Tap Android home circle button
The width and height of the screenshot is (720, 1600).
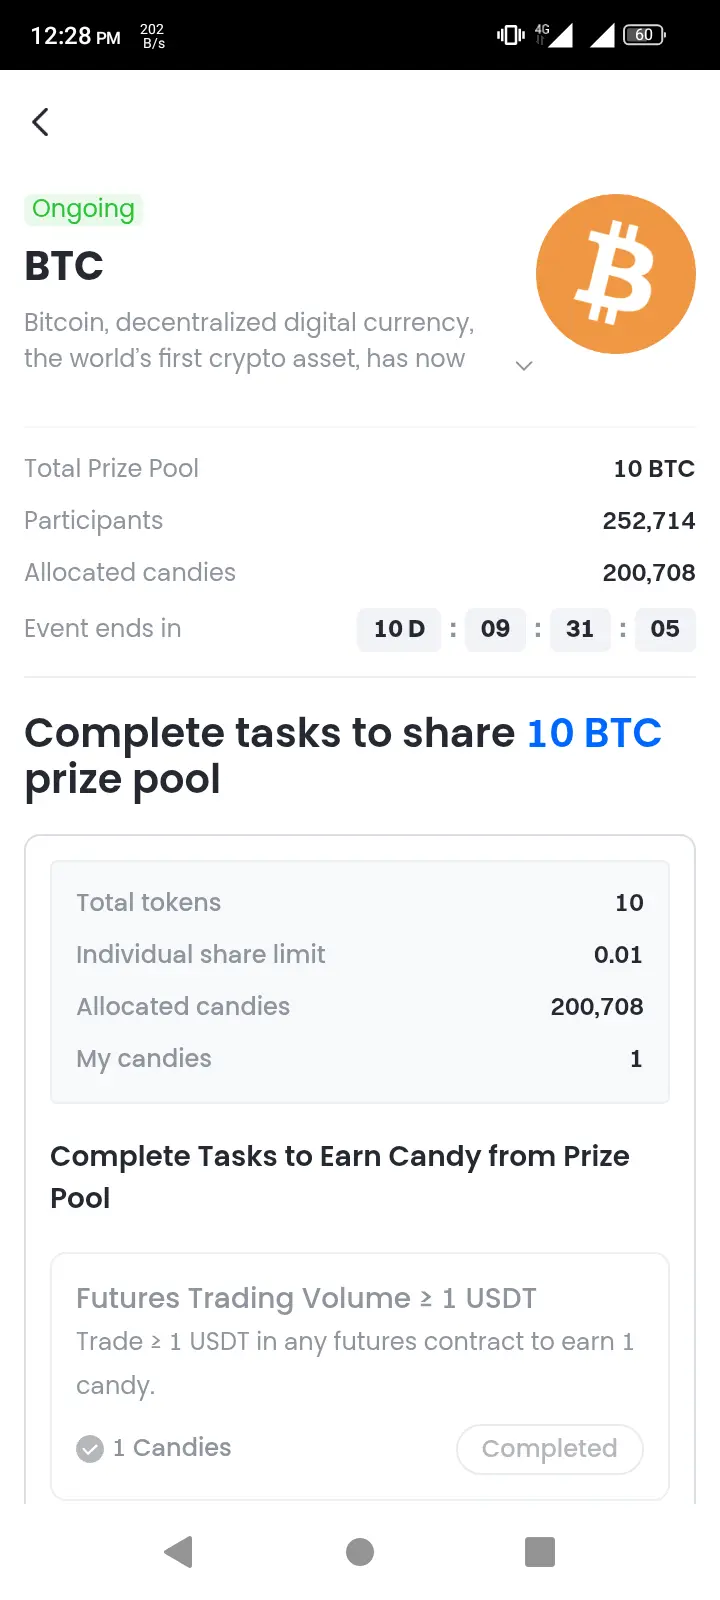click(x=360, y=1552)
